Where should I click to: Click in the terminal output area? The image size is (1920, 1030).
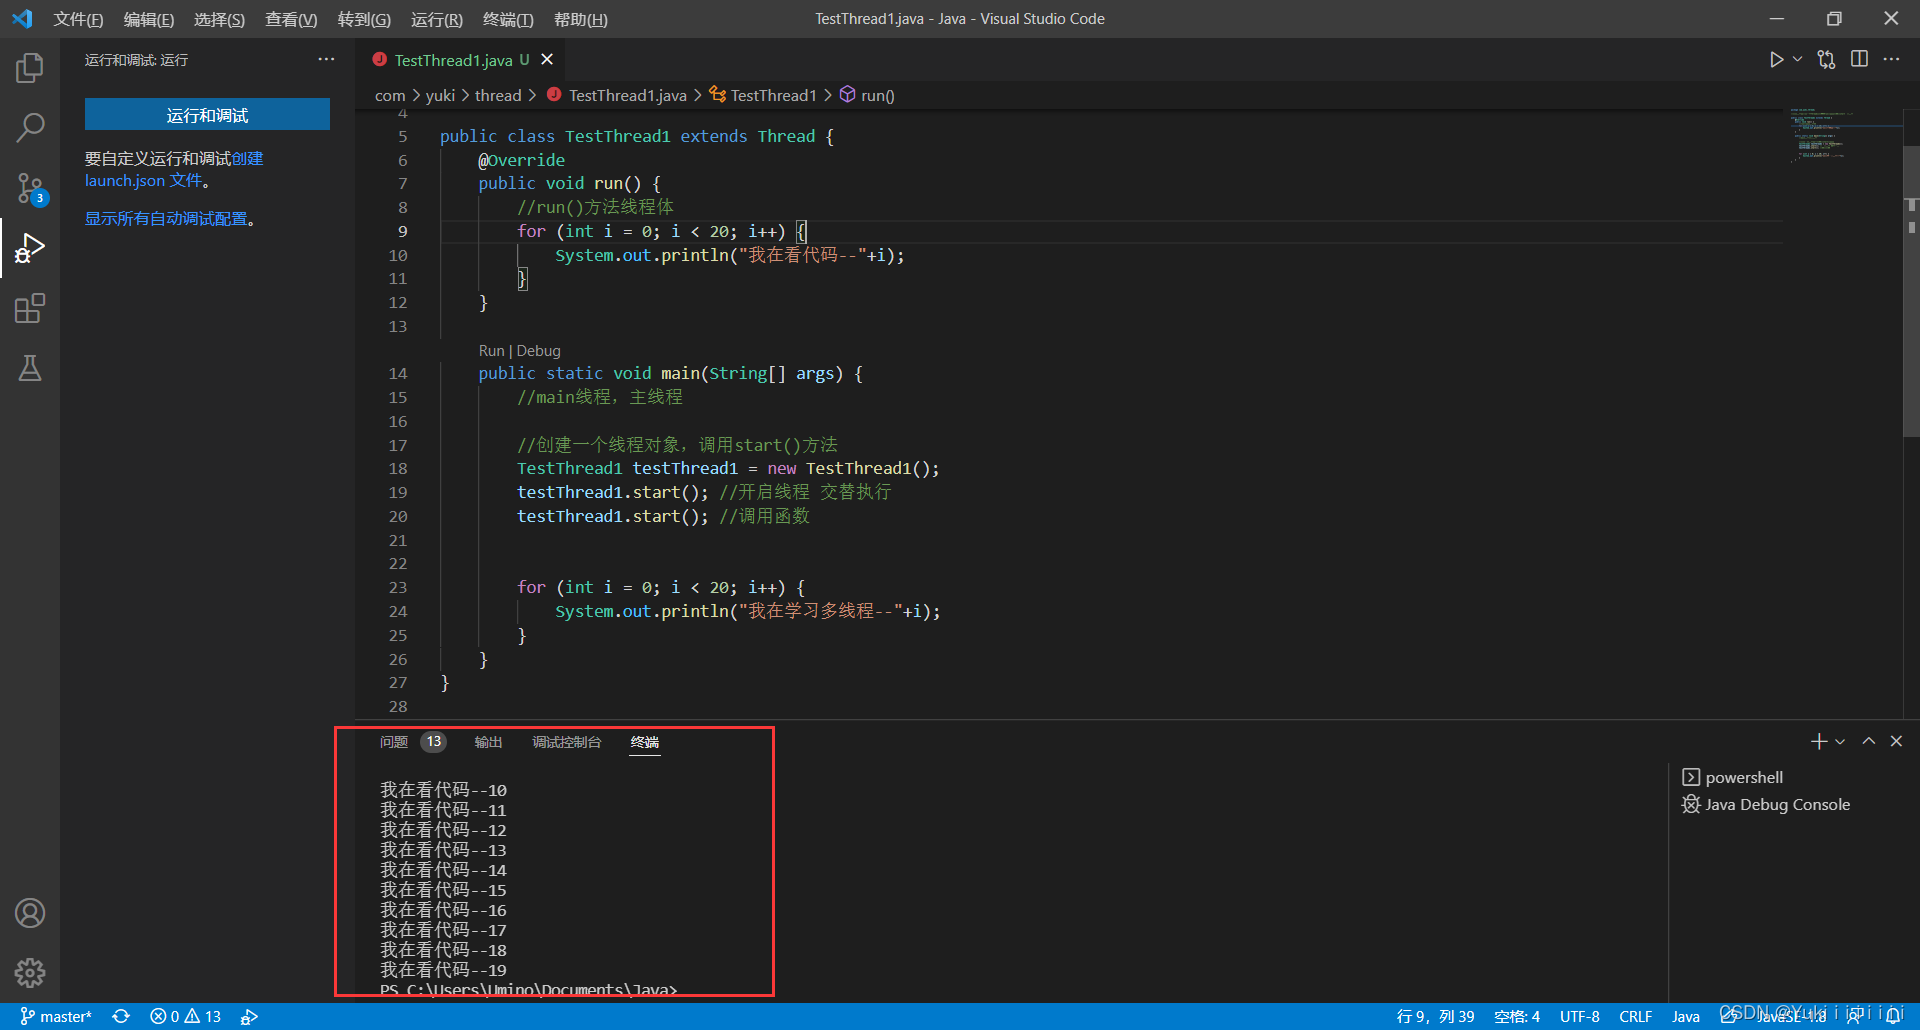(1011, 880)
